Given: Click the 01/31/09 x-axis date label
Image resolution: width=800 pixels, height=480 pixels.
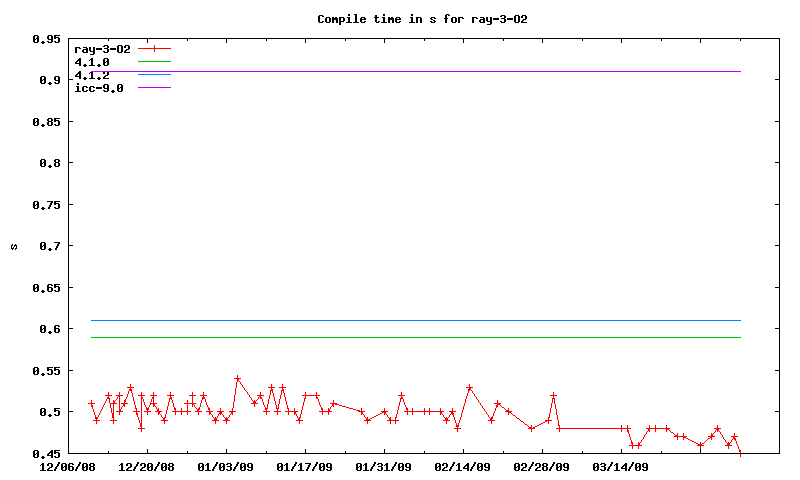Looking at the screenshot, I should [383, 466].
